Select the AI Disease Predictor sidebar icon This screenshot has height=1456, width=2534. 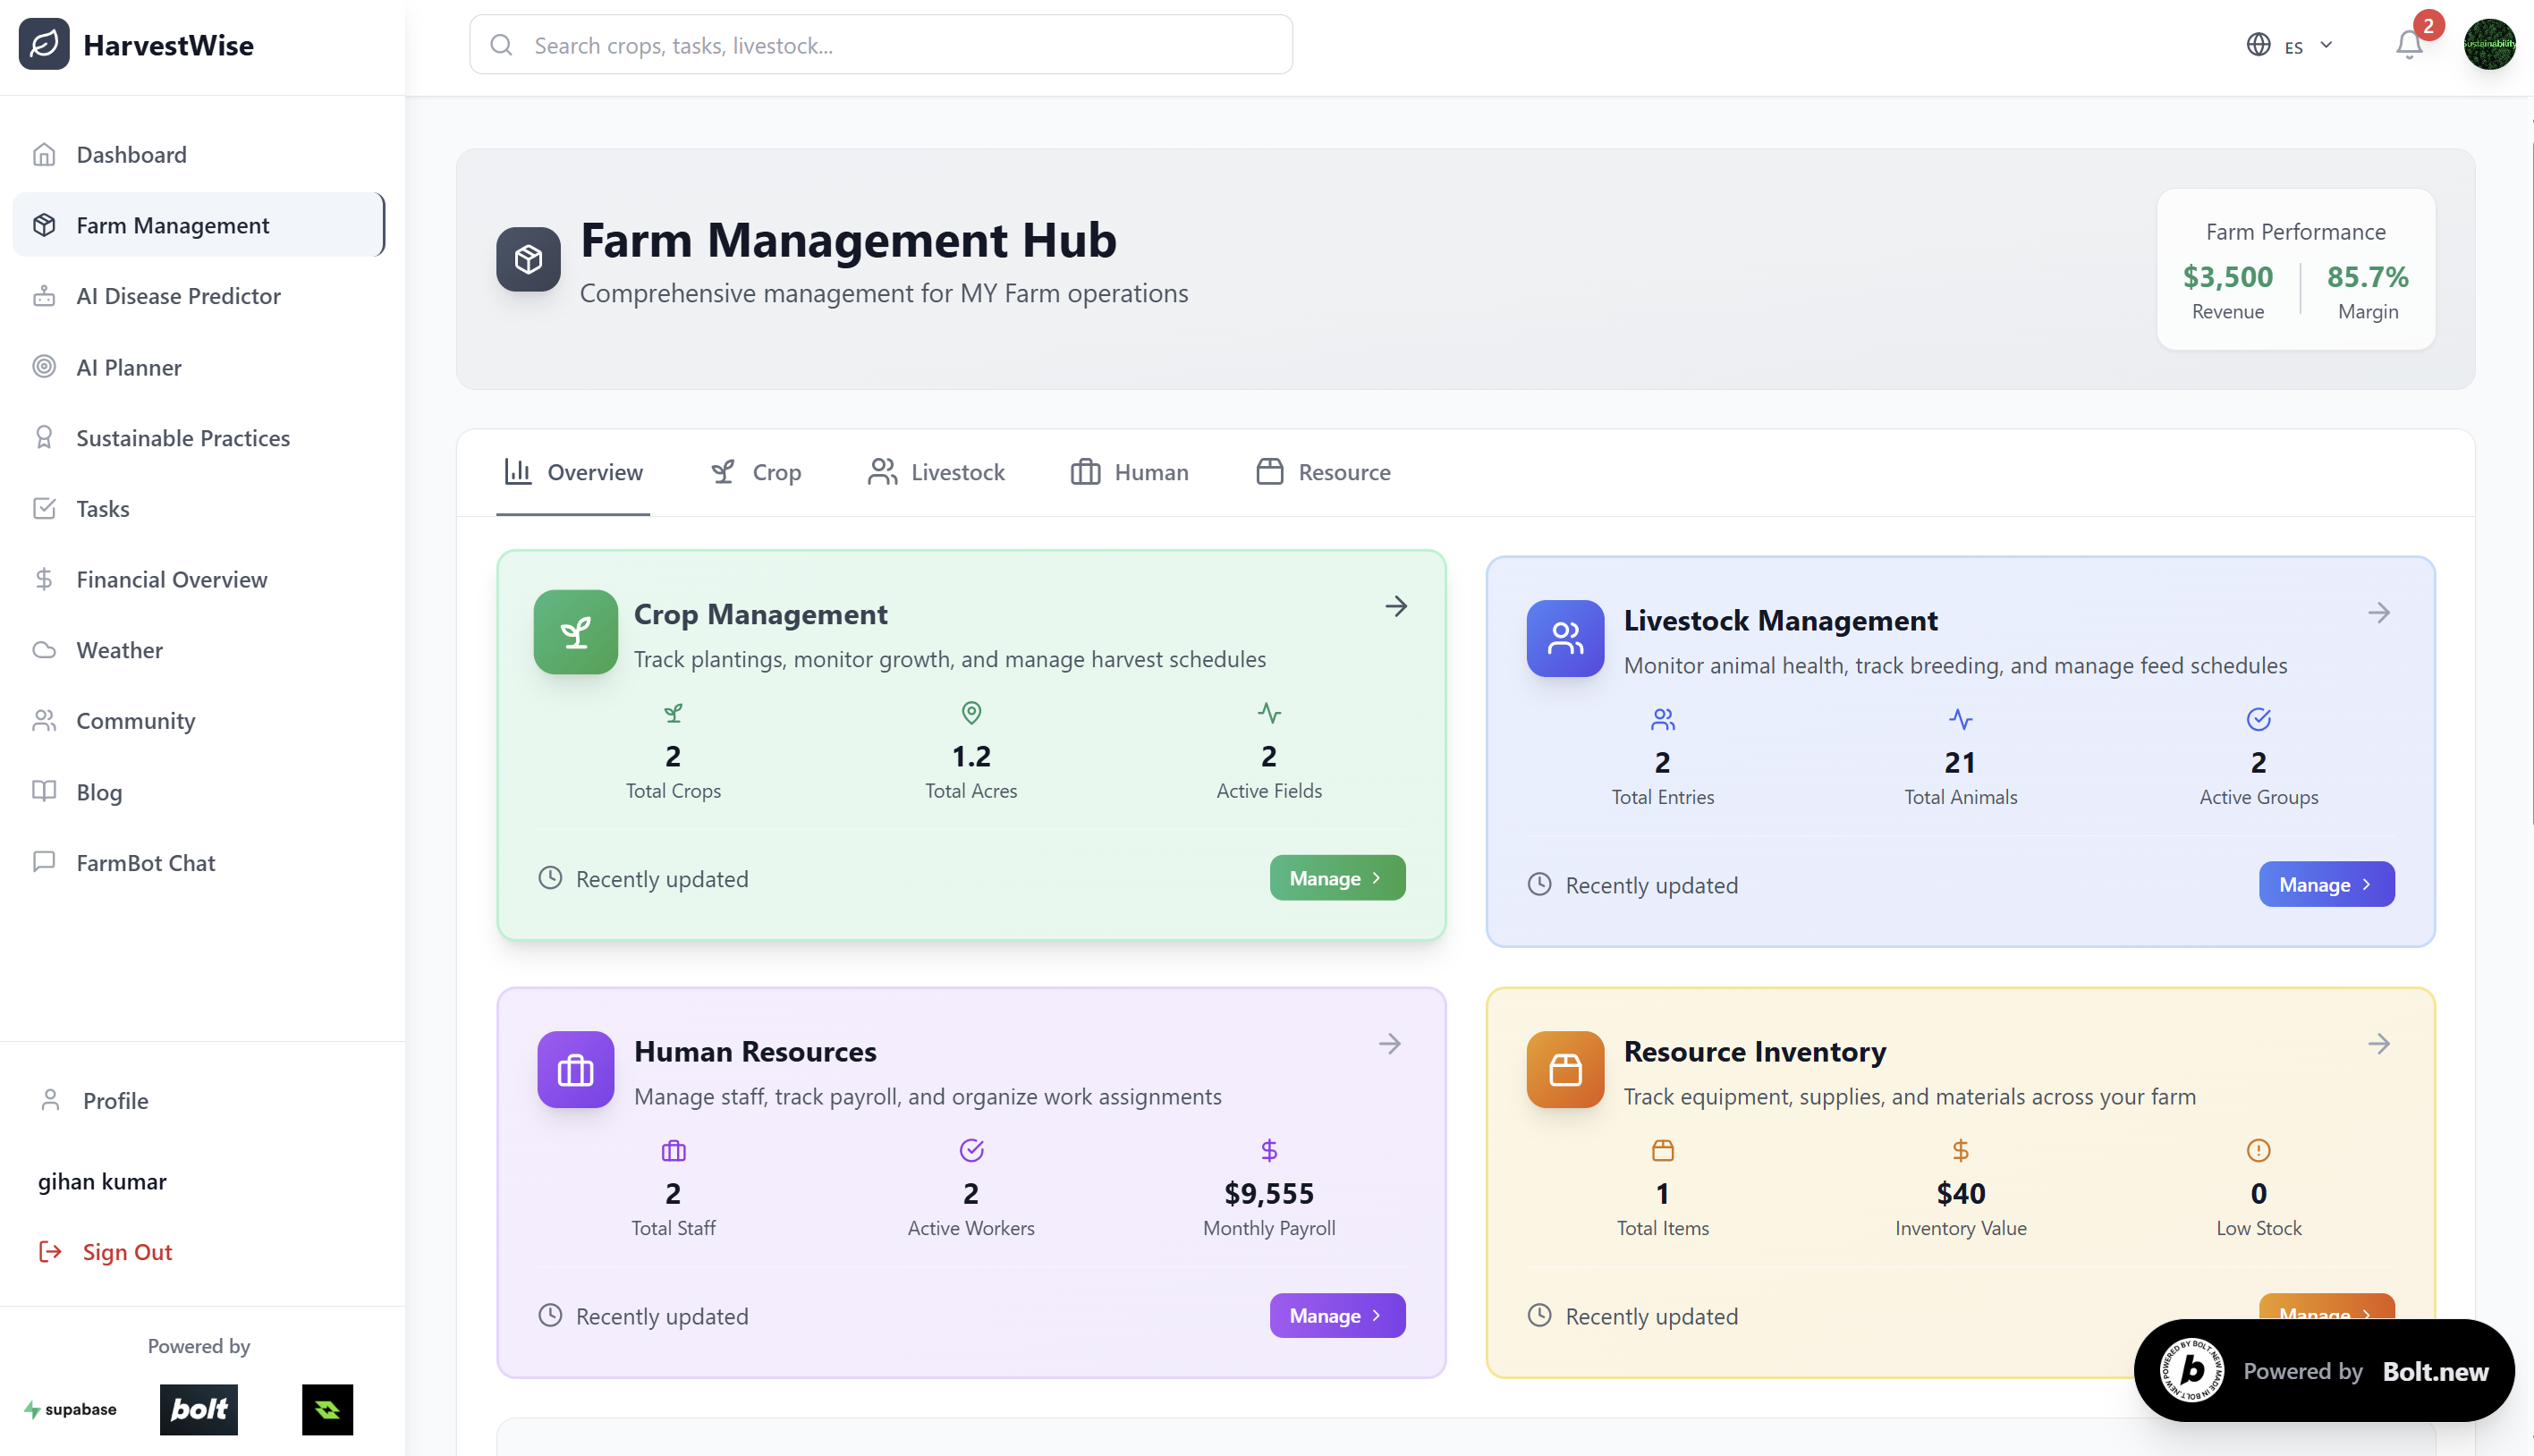click(44, 296)
